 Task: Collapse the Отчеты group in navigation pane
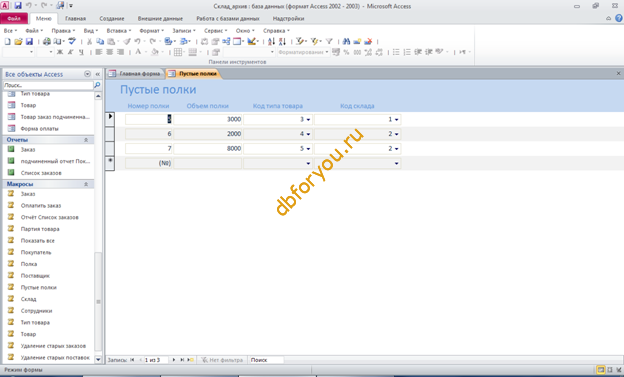pyautogui.click(x=86, y=140)
